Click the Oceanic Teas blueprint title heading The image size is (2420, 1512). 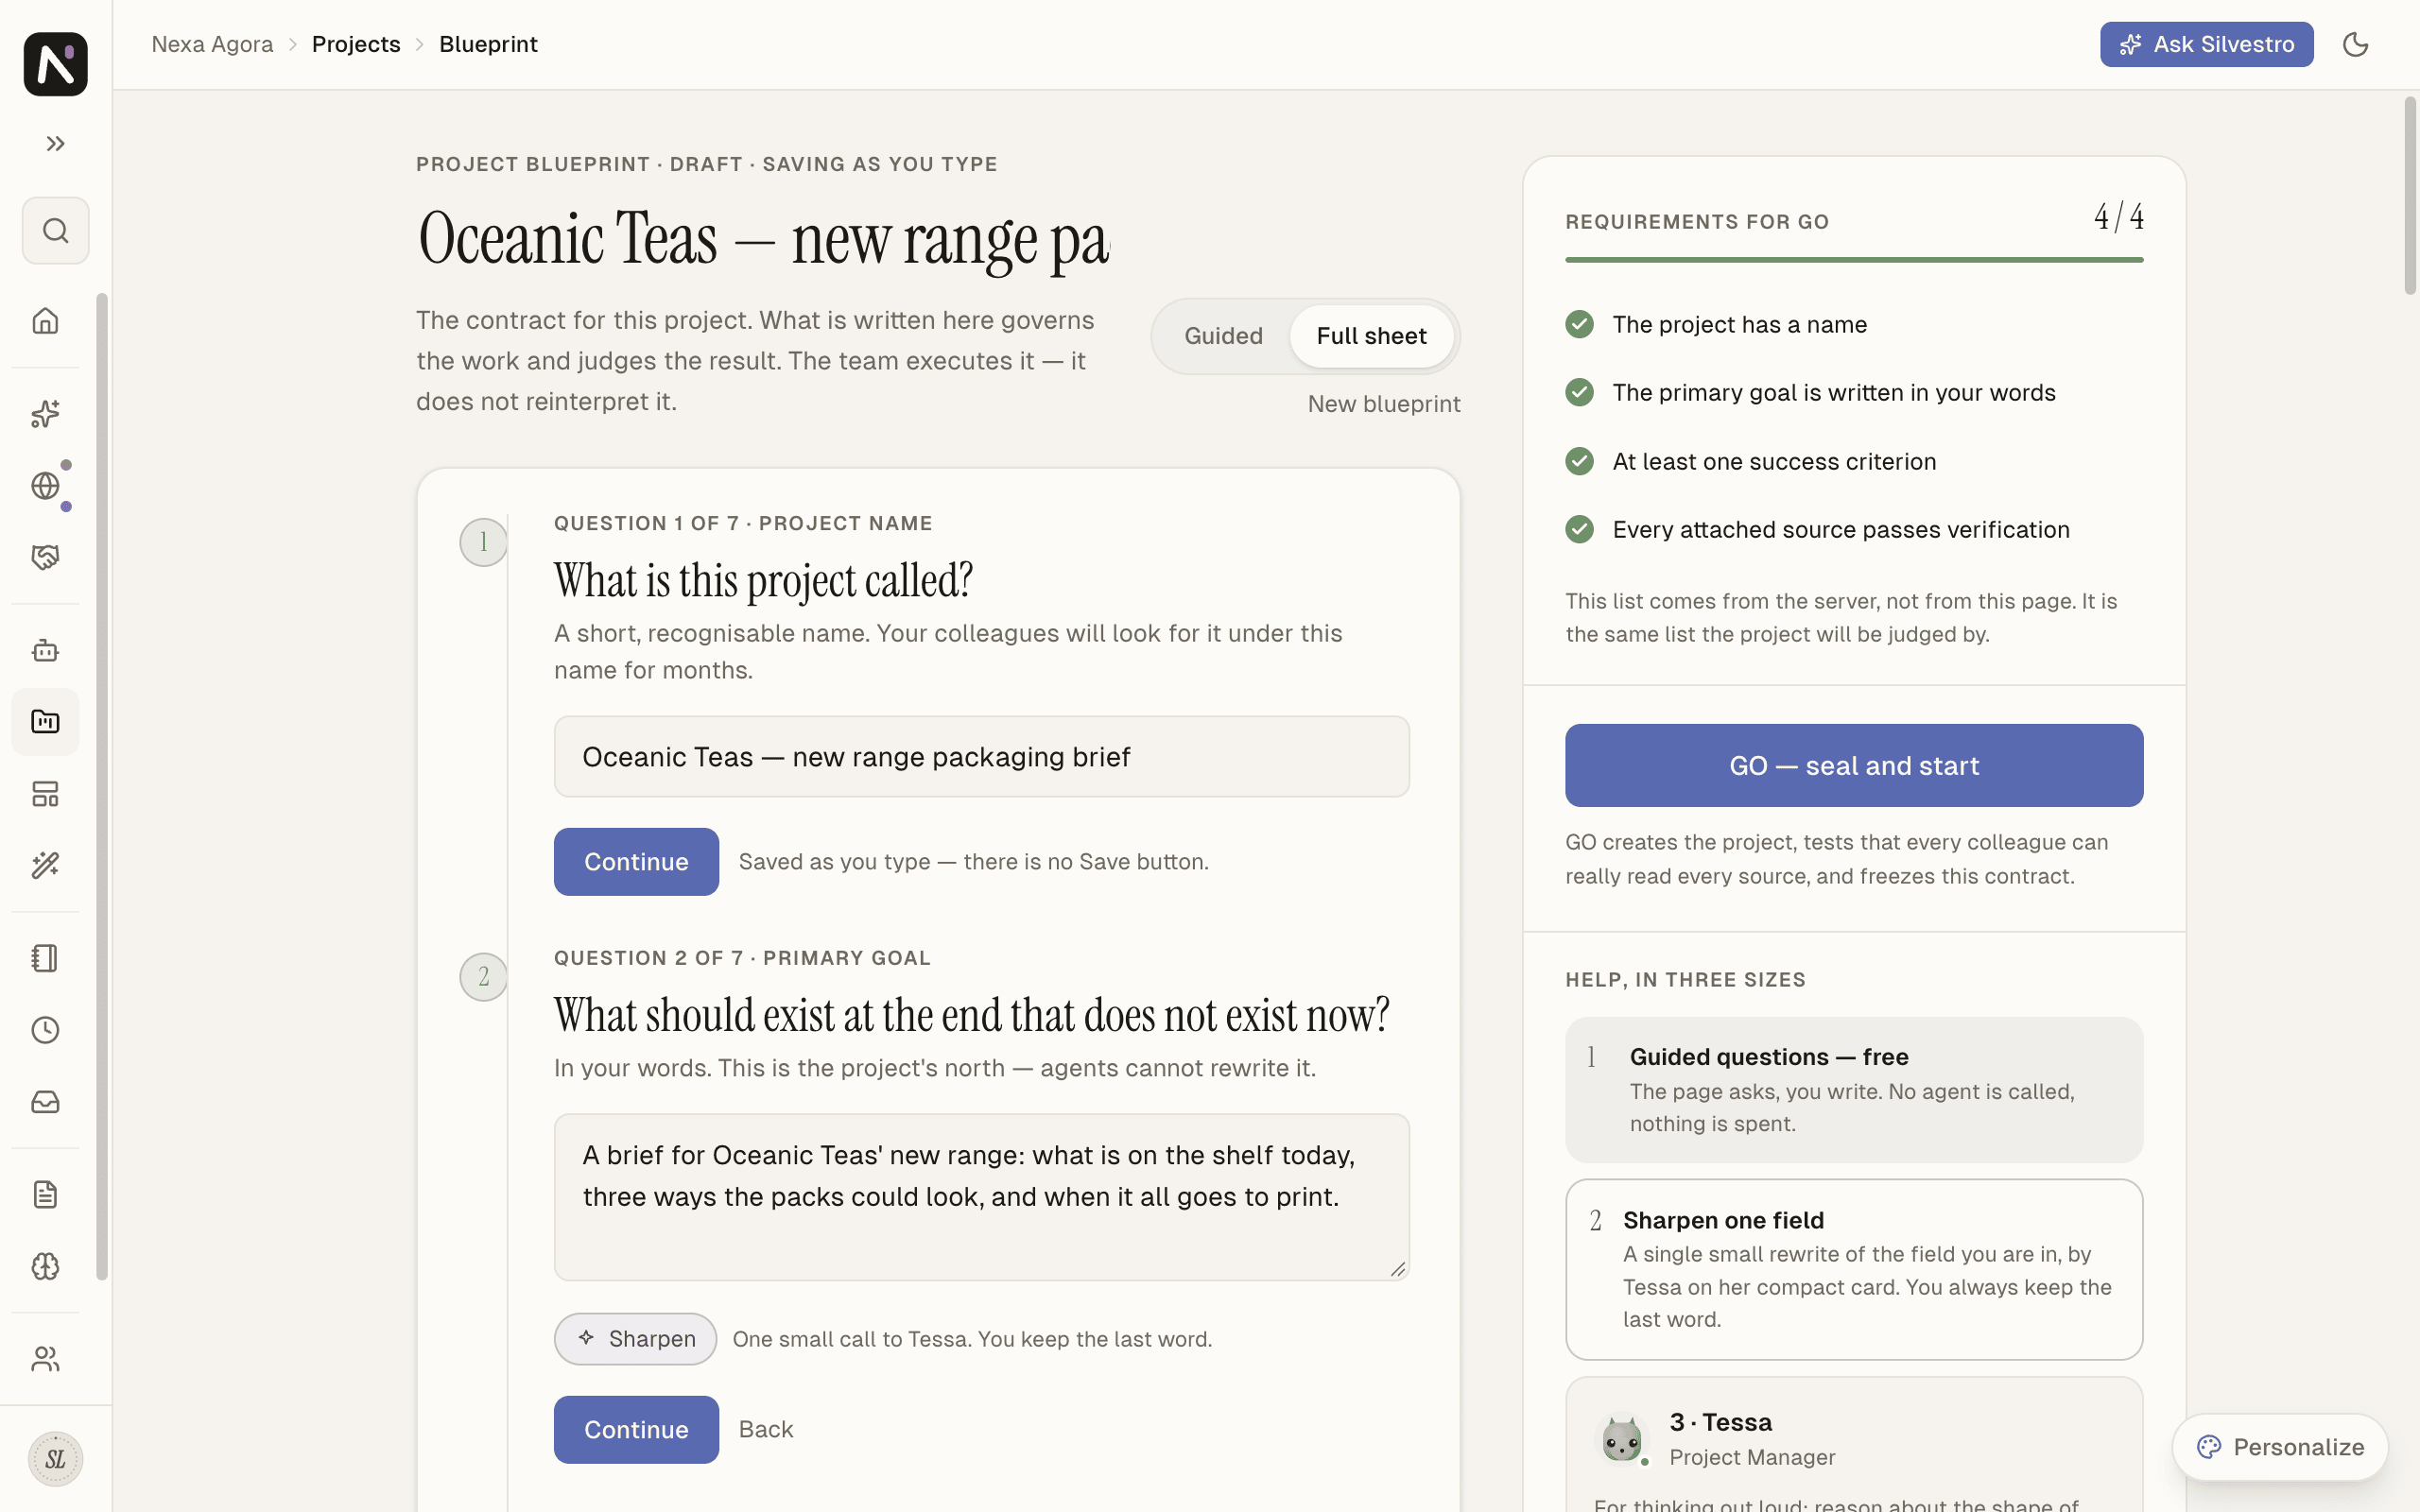(x=764, y=240)
